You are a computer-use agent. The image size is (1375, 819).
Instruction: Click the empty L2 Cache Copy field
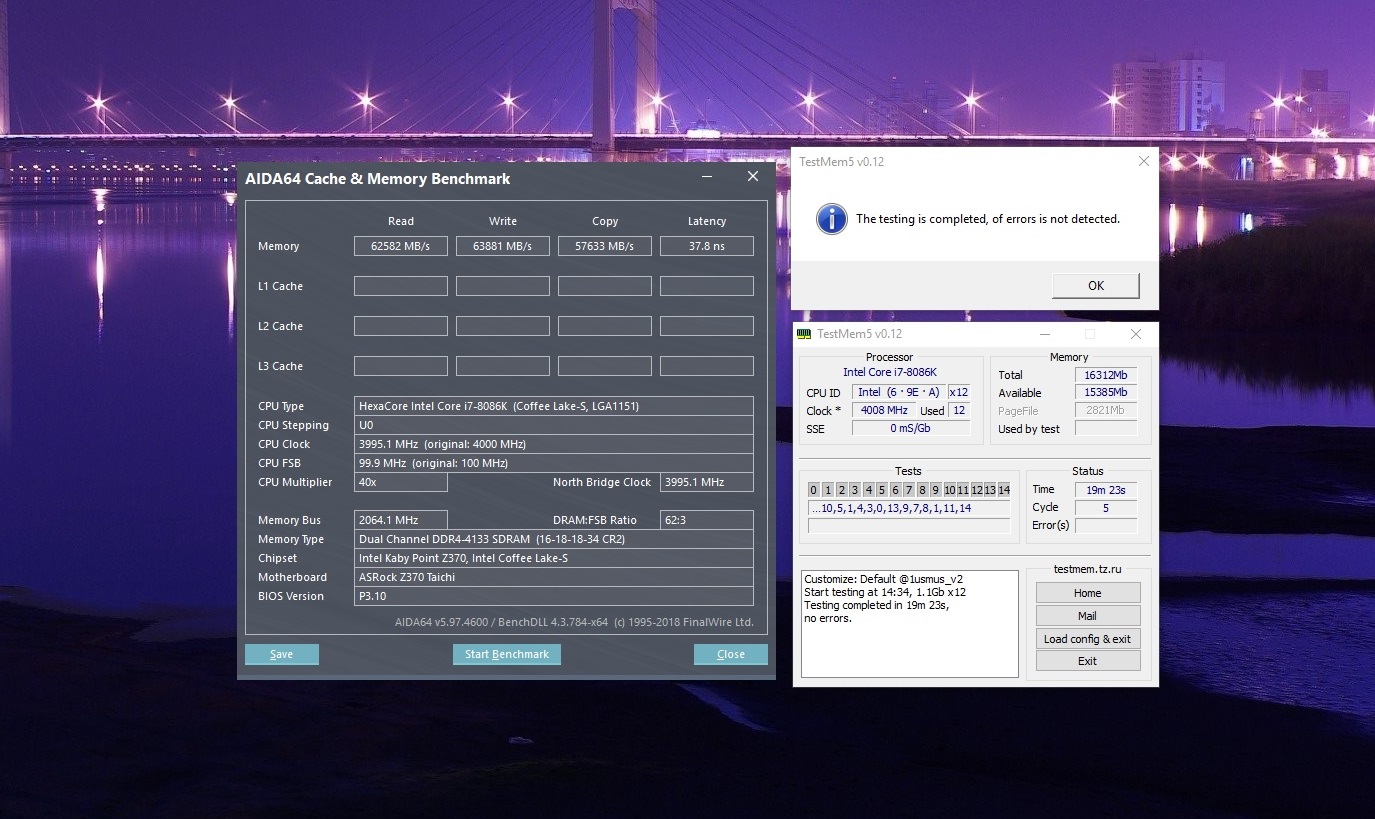tap(605, 326)
